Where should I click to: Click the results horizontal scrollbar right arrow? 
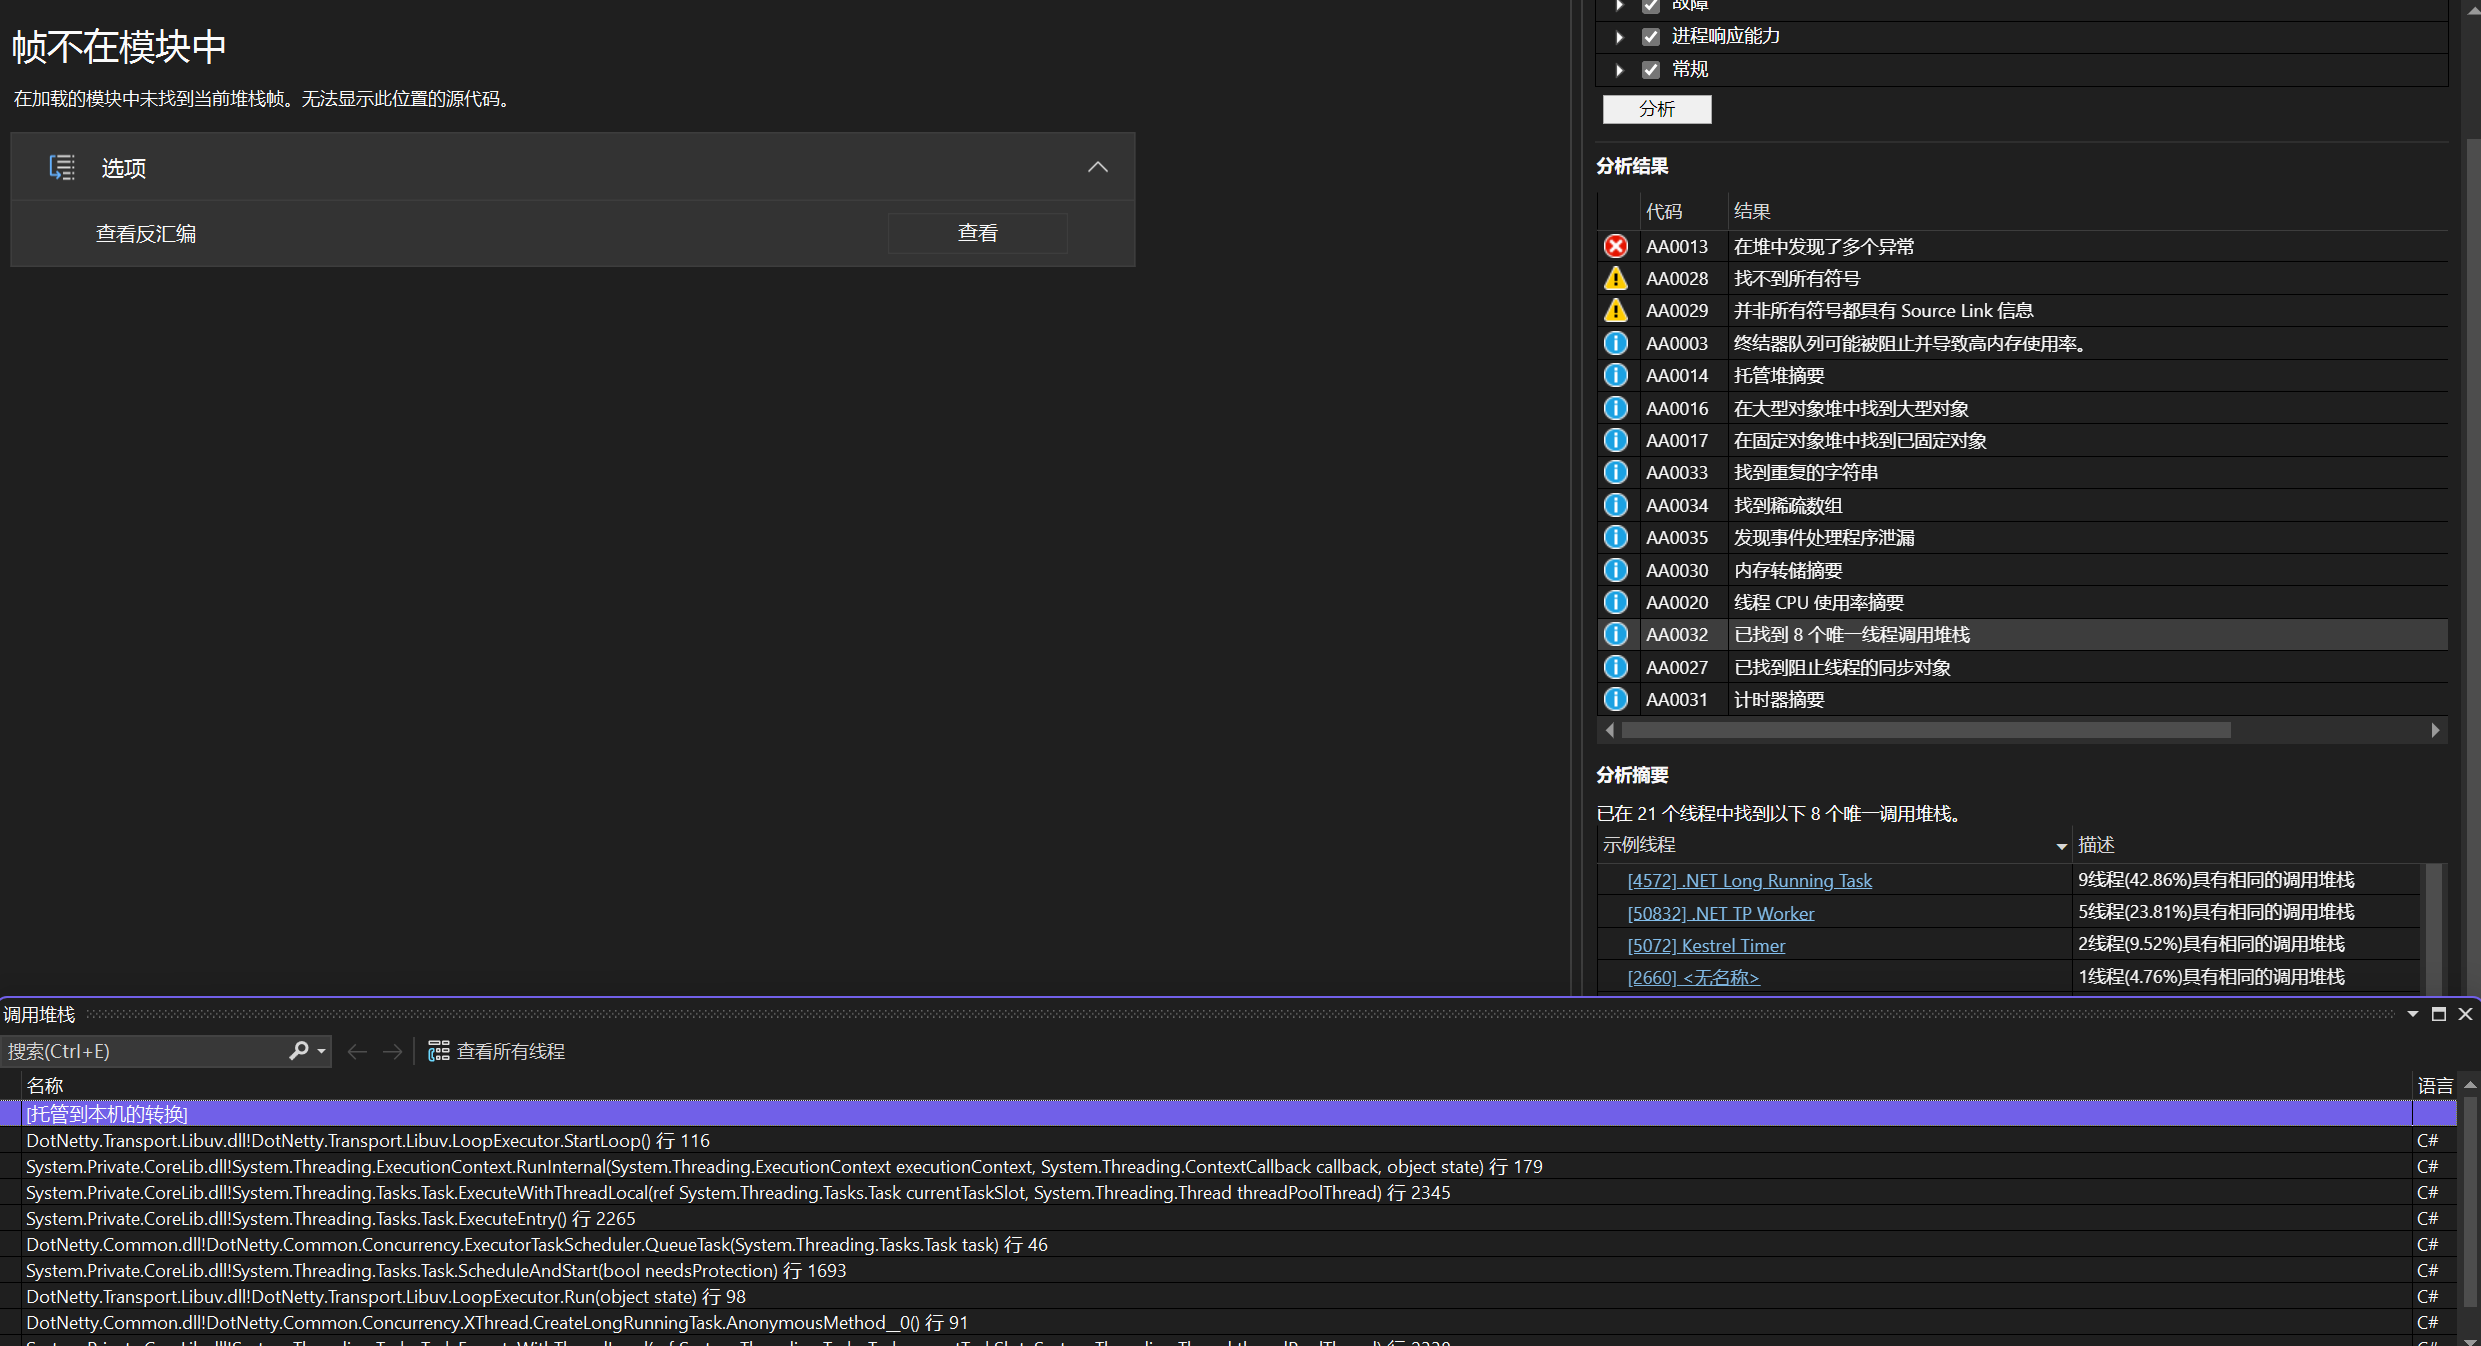(2435, 731)
